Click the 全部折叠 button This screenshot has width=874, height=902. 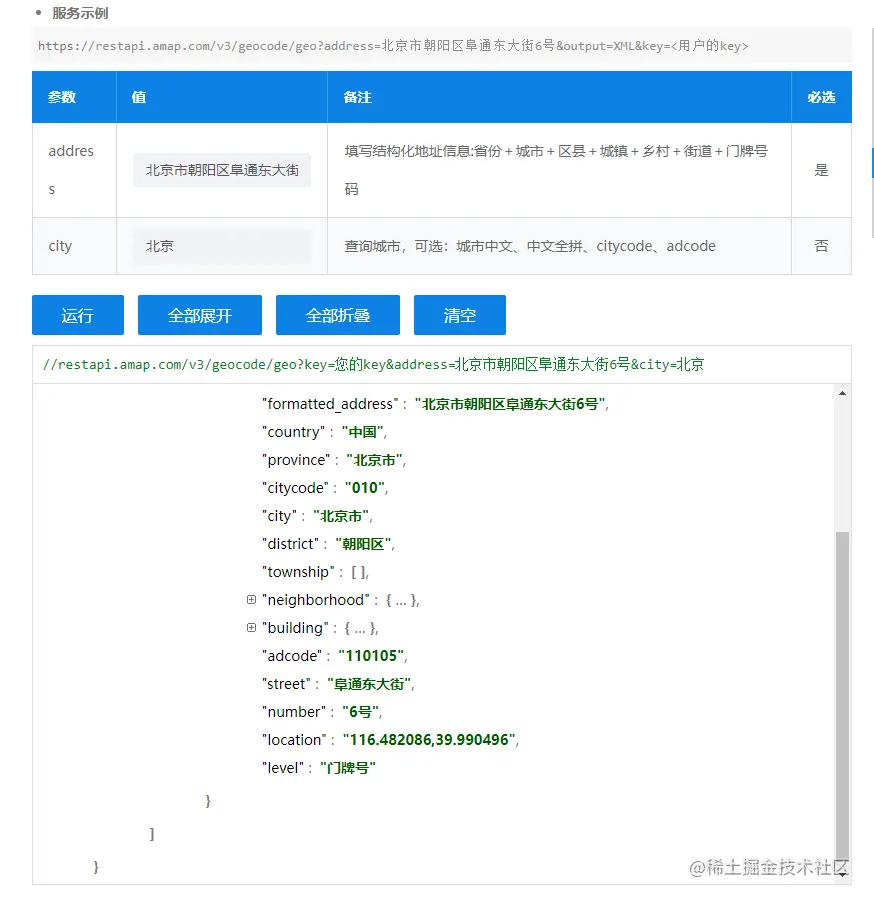[x=338, y=315]
